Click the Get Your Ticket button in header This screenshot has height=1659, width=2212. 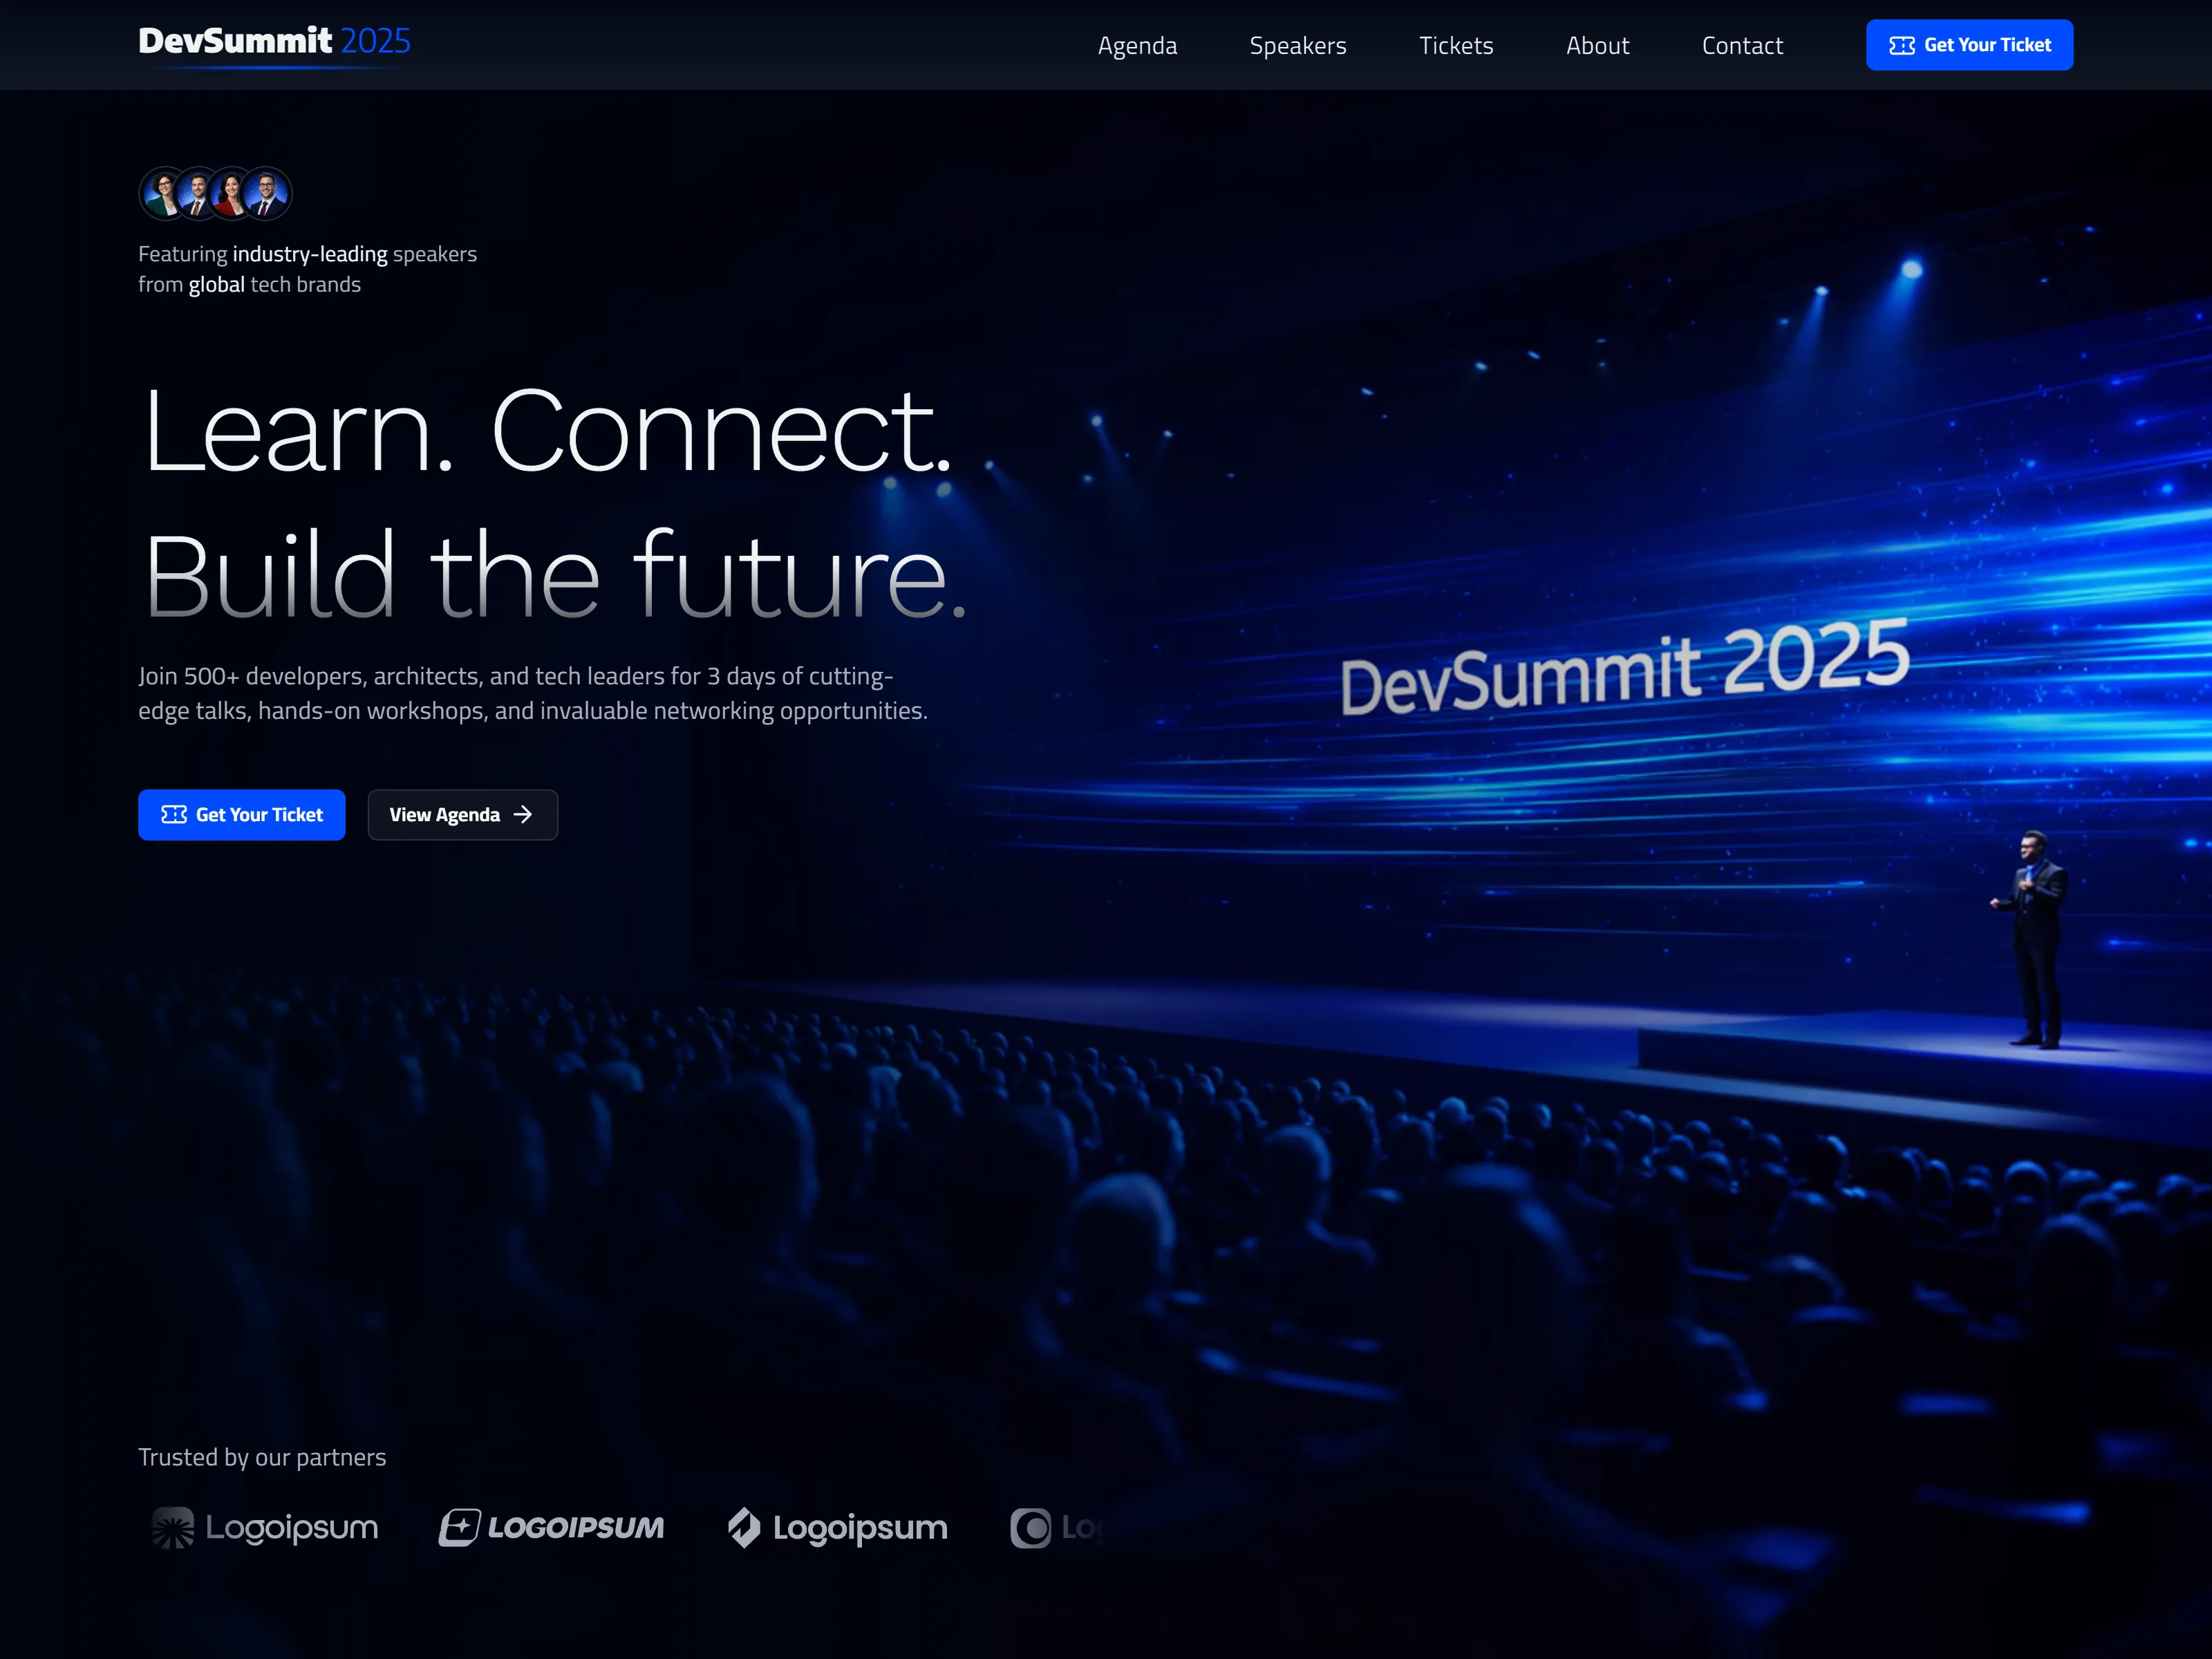[1969, 45]
